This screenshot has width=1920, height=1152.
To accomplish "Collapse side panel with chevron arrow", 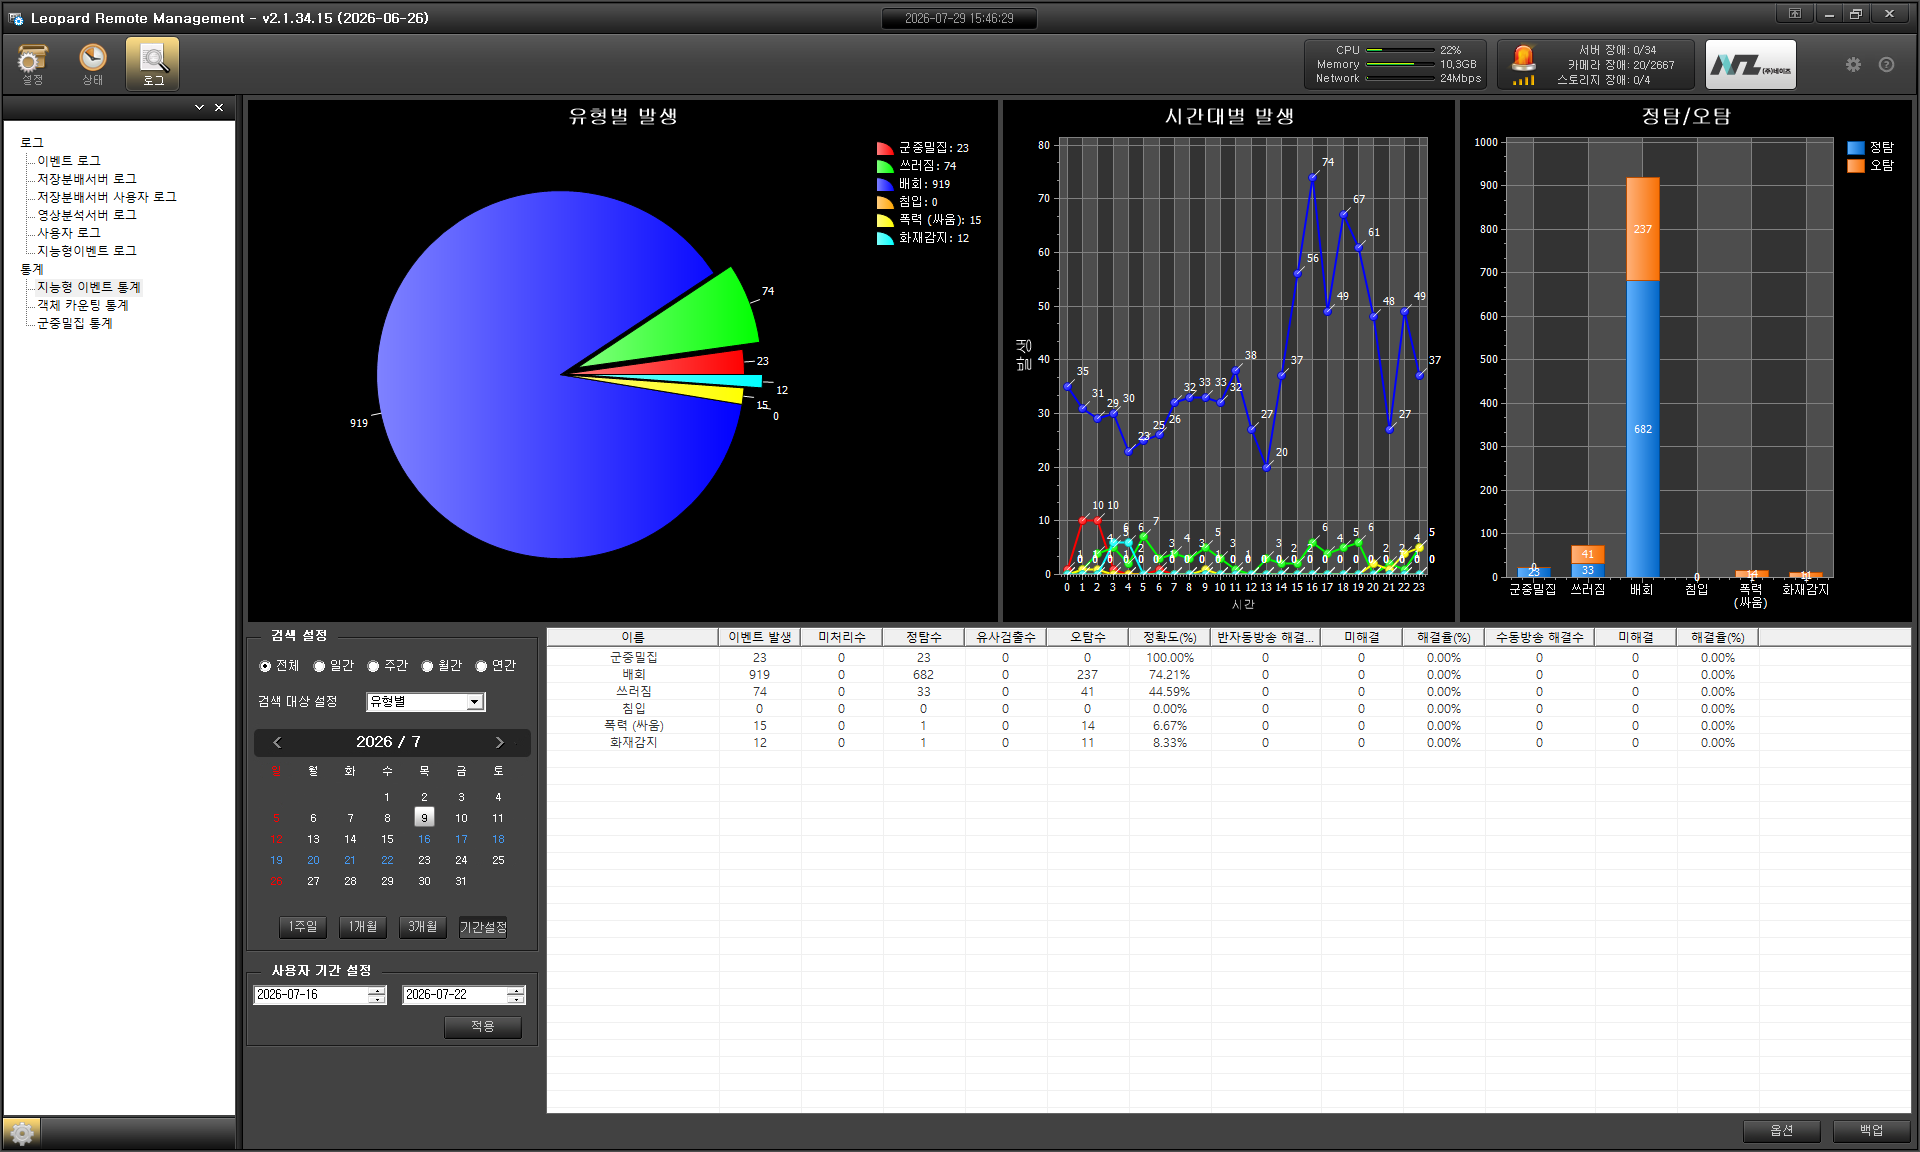I will tap(199, 107).
